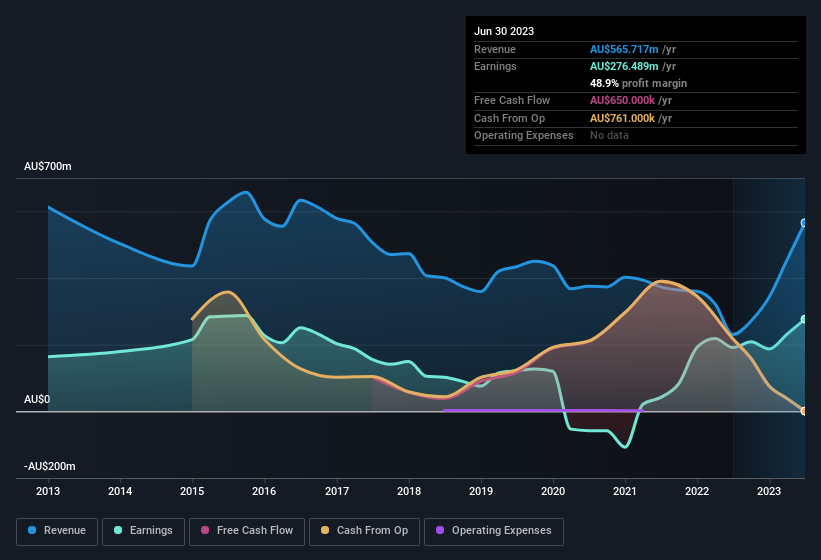The image size is (821, 560).
Task: Select the 2017 x-axis label
Action: point(337,491)
